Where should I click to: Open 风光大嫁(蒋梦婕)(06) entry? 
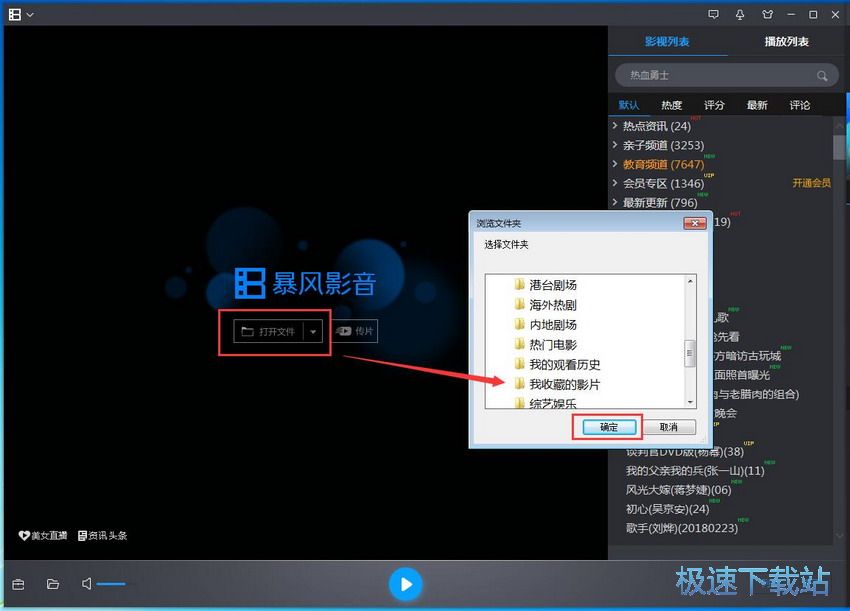[679, 490]
